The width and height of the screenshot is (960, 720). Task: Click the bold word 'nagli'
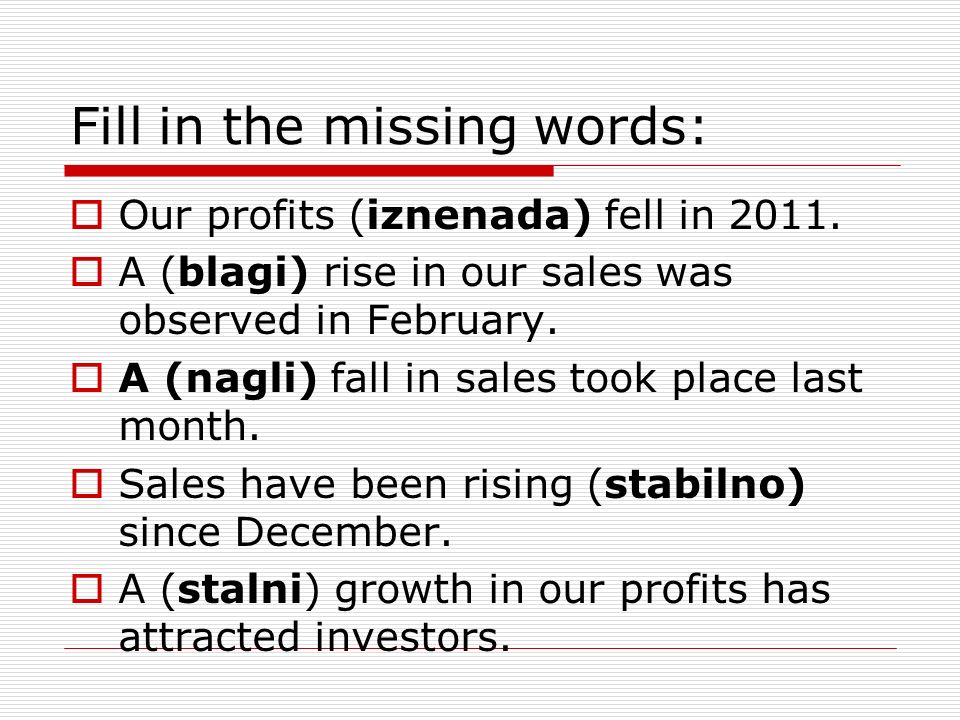(x=241, y=380)
